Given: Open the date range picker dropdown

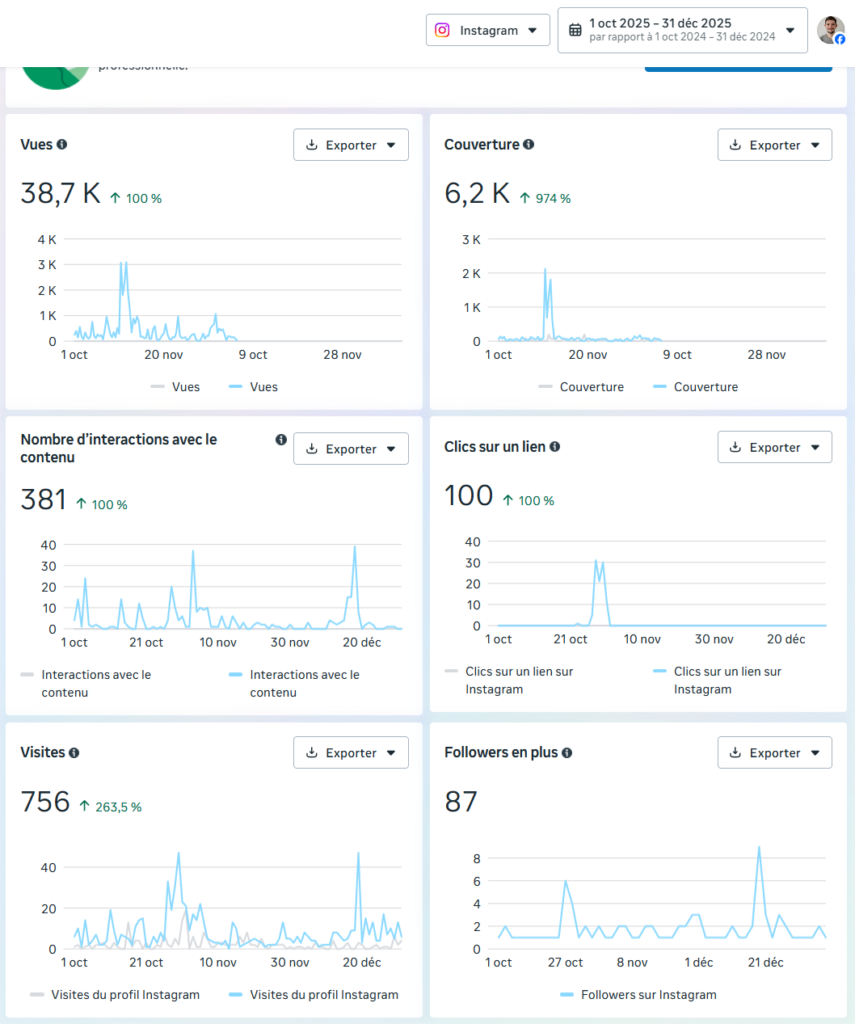Looking at the screenshot, I should click(x=682, y=30).
